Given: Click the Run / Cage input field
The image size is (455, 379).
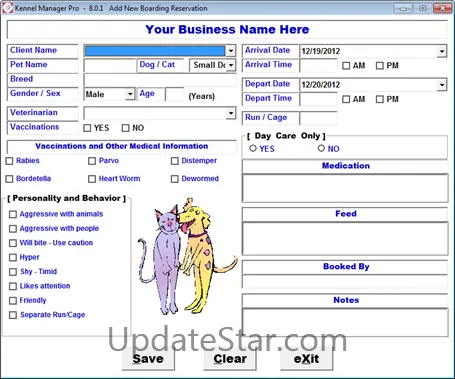Looking at the screenshot, I should [x=318, y=118].
